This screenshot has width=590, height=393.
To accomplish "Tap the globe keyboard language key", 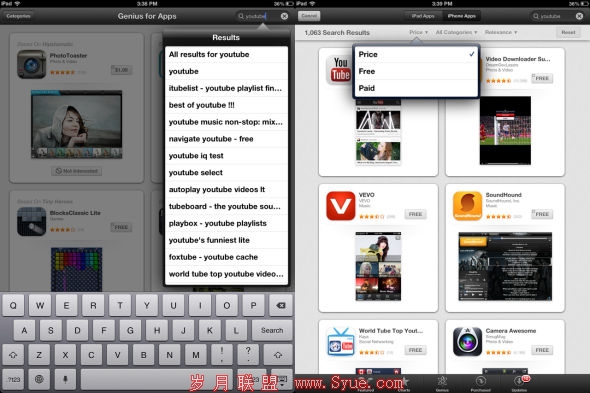I will [x=39, y=379].
